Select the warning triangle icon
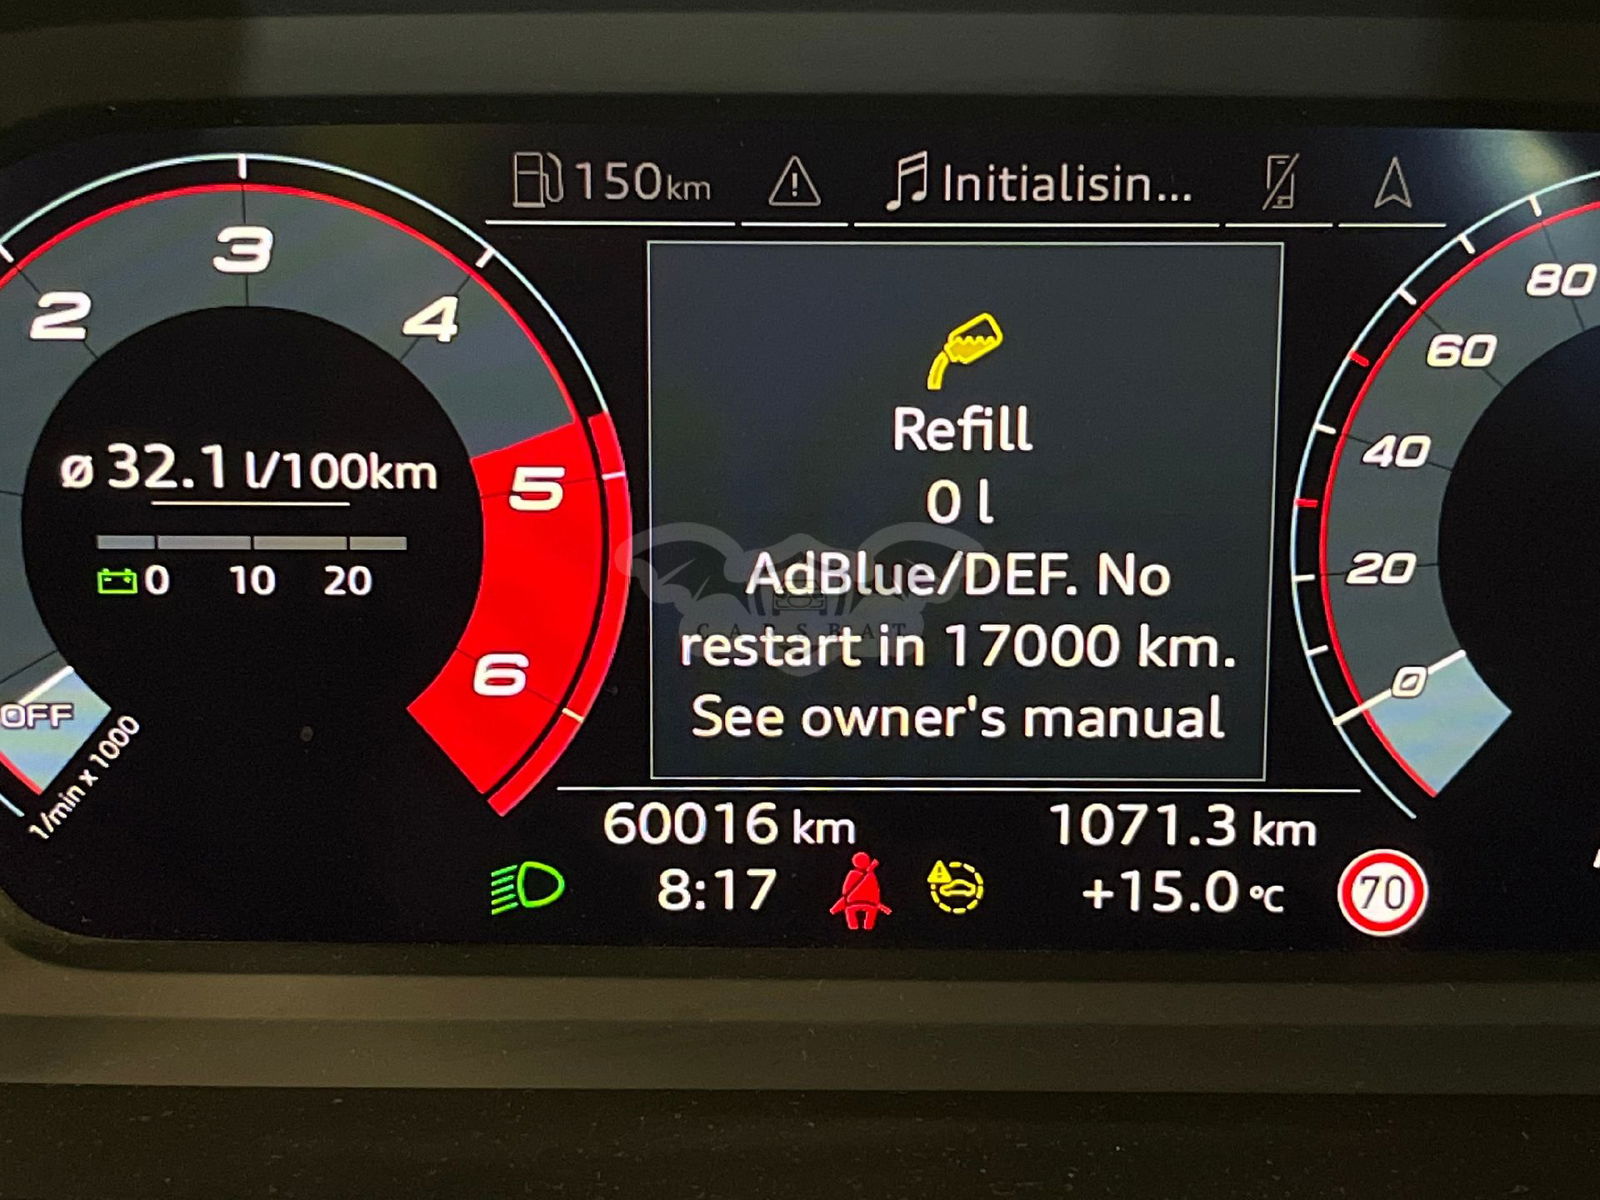The width and height of the screenshot is (1600, 1200). click(794, 183)
